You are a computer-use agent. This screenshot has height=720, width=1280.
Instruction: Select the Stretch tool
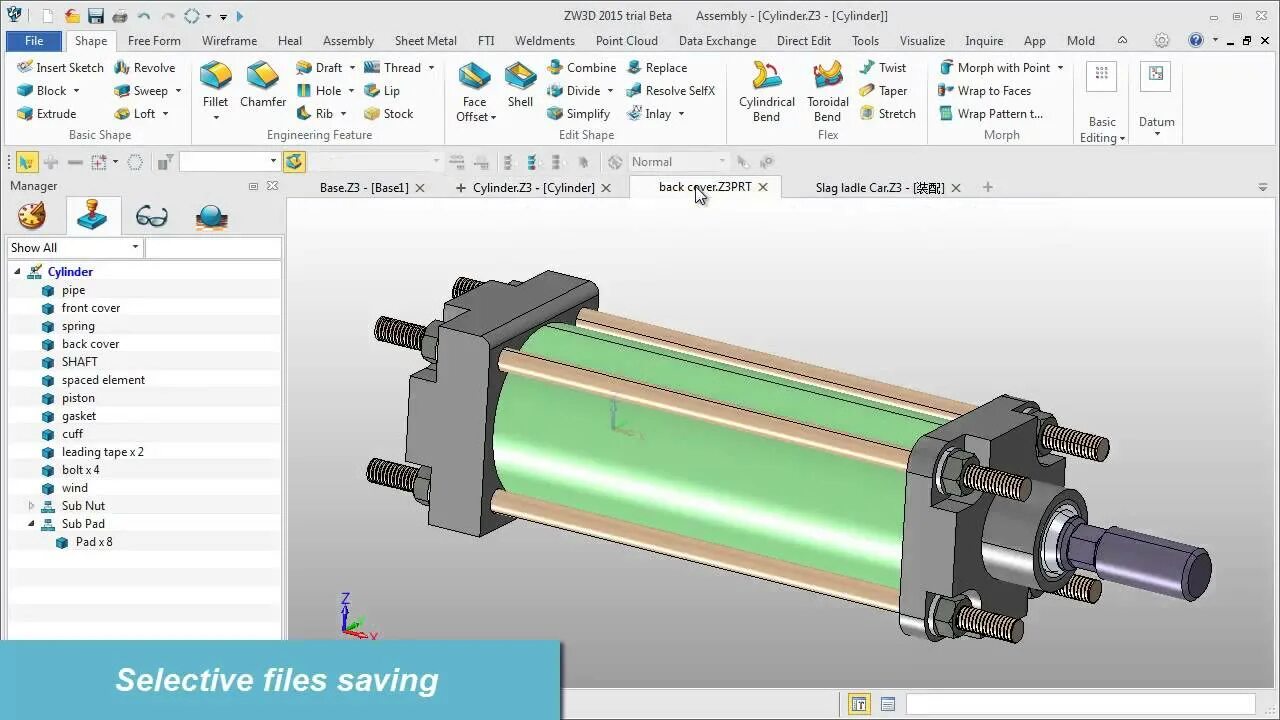887,114
